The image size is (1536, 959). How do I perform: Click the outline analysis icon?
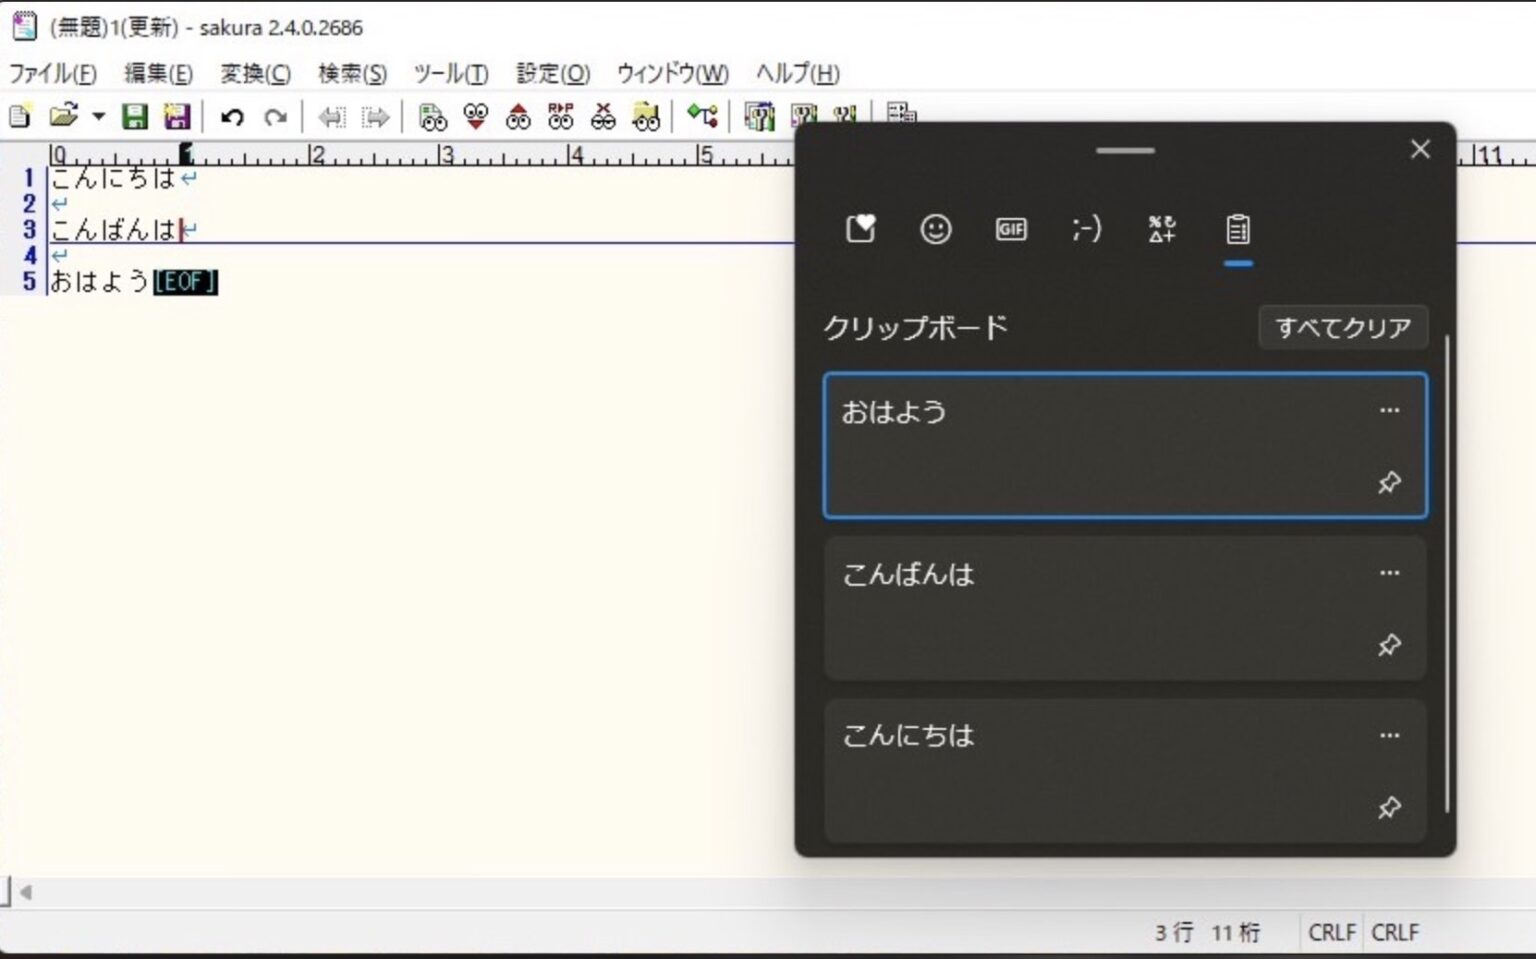coord(702,117)
